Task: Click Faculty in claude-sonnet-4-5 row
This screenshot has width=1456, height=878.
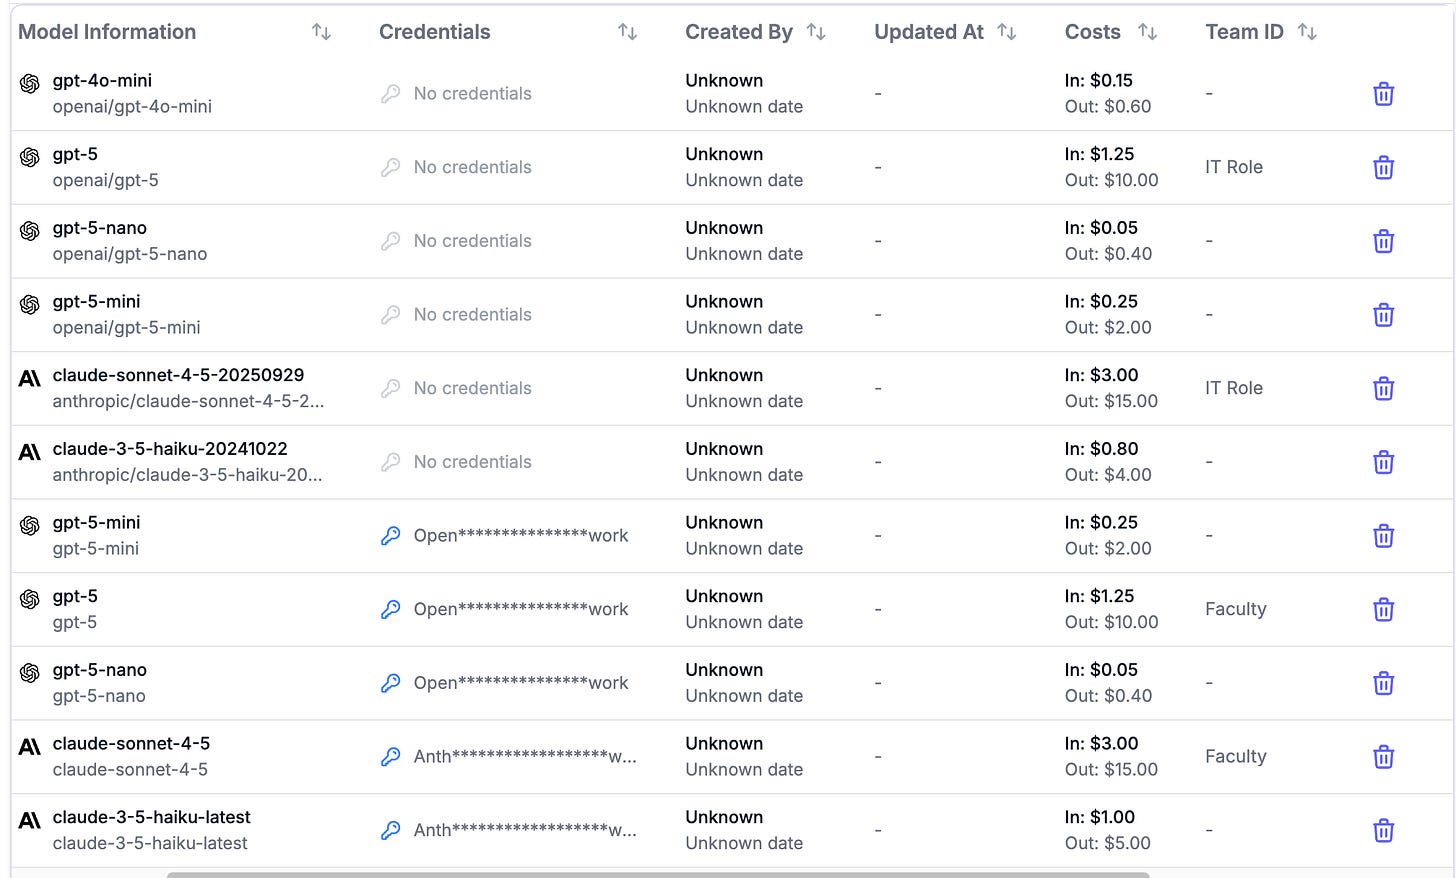Action: pos(1236,756)
